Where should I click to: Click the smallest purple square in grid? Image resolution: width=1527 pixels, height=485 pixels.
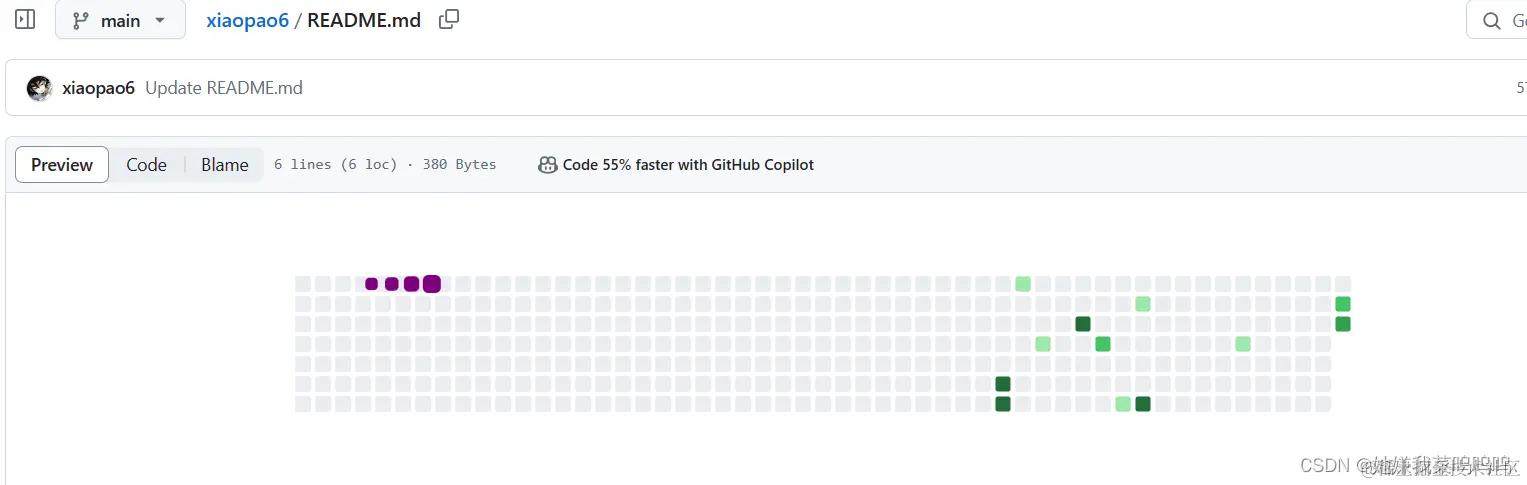point(372,284)
